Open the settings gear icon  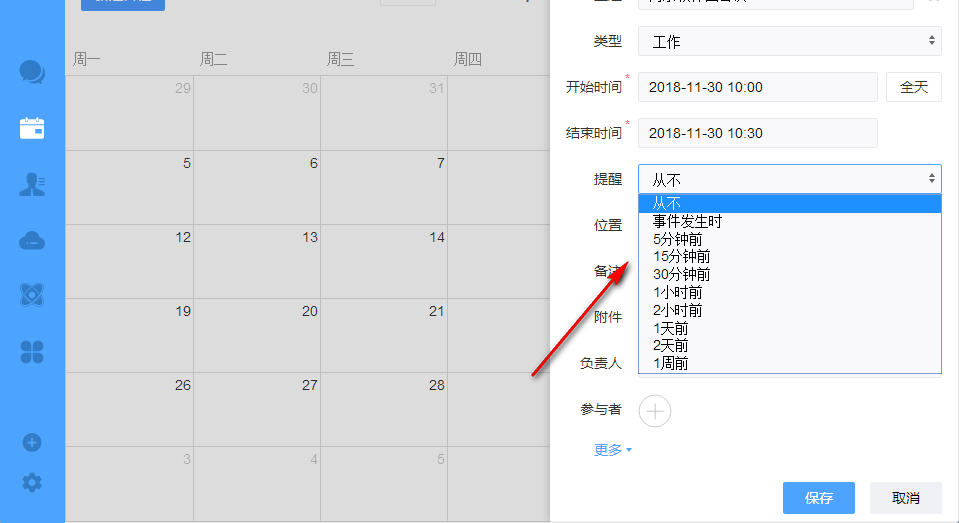coord(32,483)
